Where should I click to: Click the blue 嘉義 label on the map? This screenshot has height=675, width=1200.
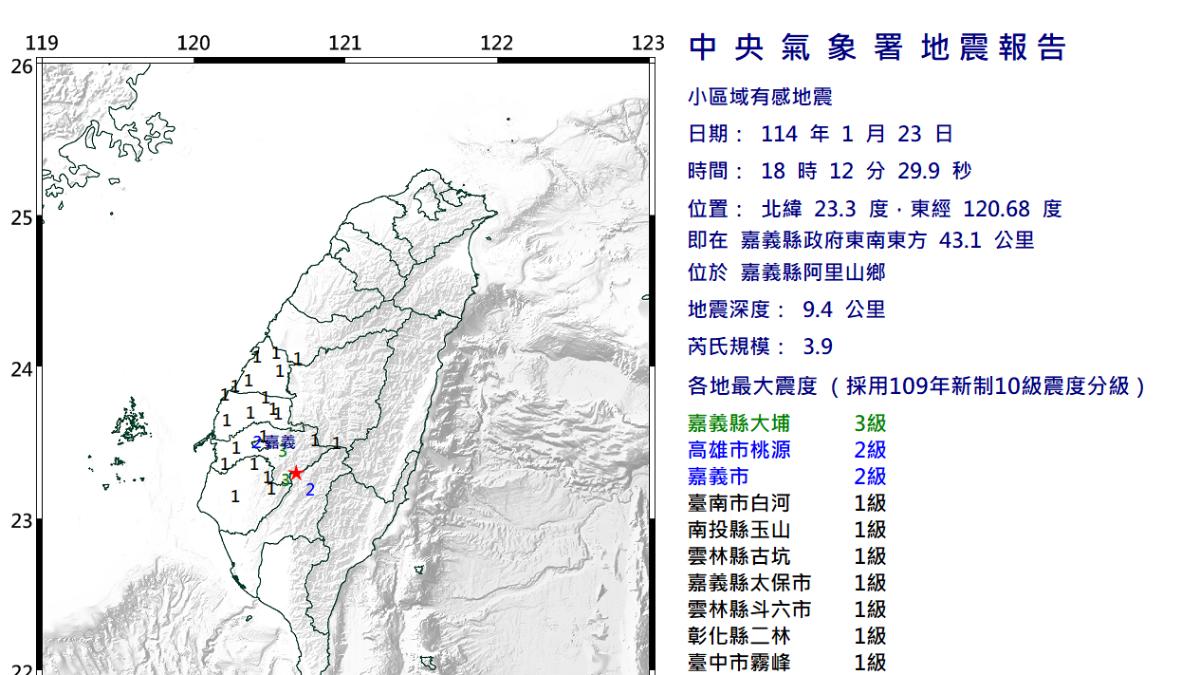(x=280, y=441)
